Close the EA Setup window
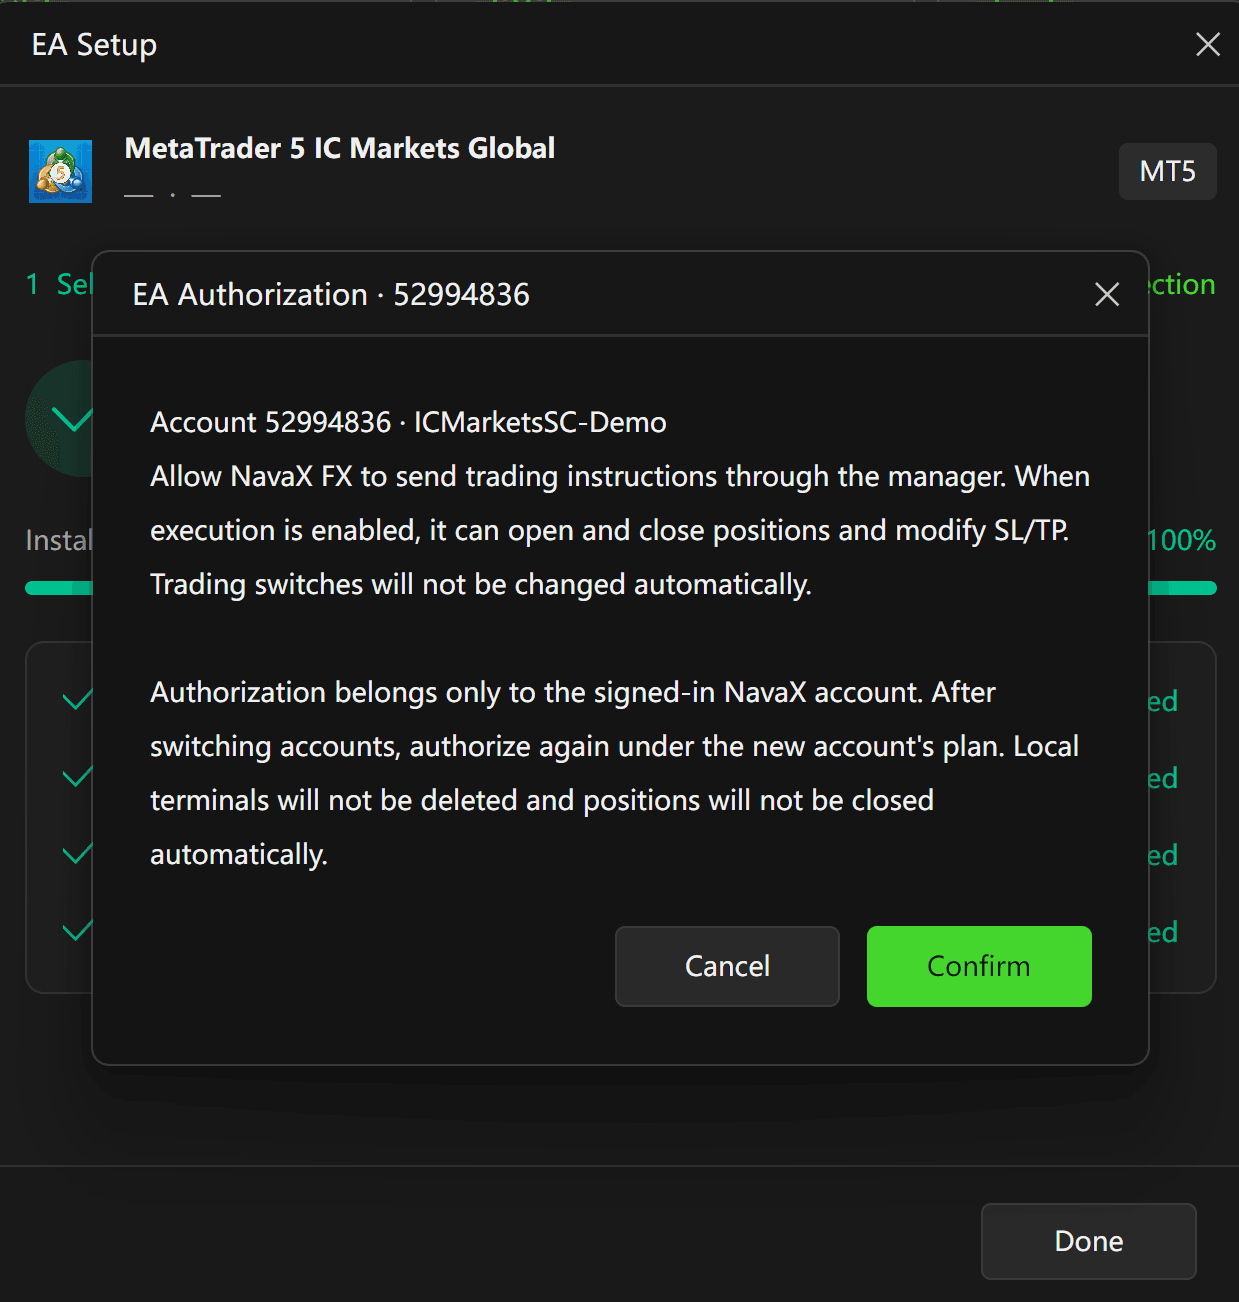The height and width of the screenshot is (1302, 1239). tap(1208, 44)
